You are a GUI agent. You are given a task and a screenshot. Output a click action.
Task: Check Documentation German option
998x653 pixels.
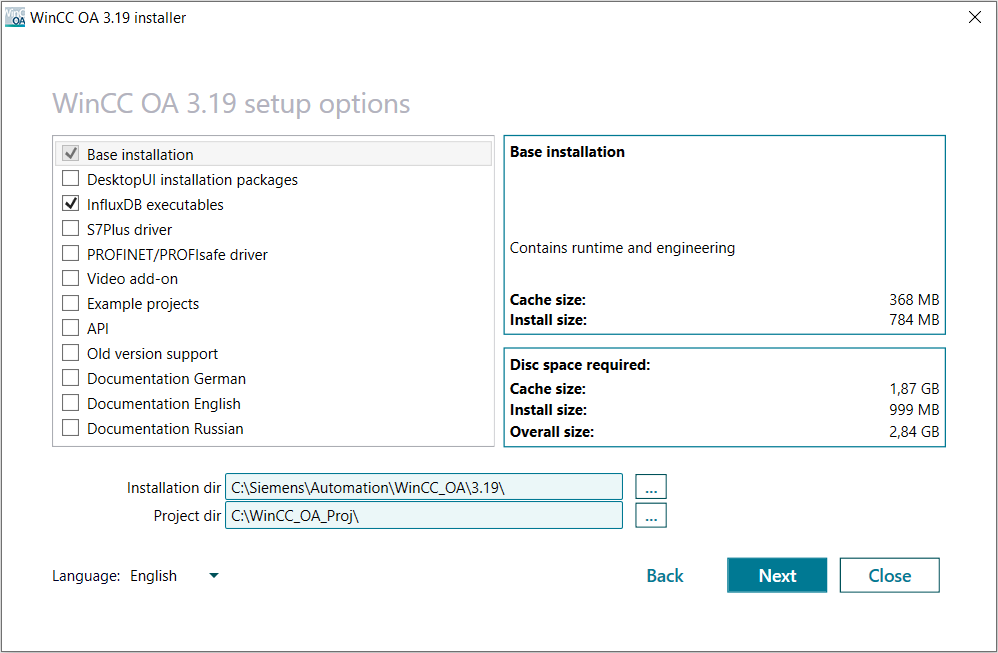tap(70, 378)
